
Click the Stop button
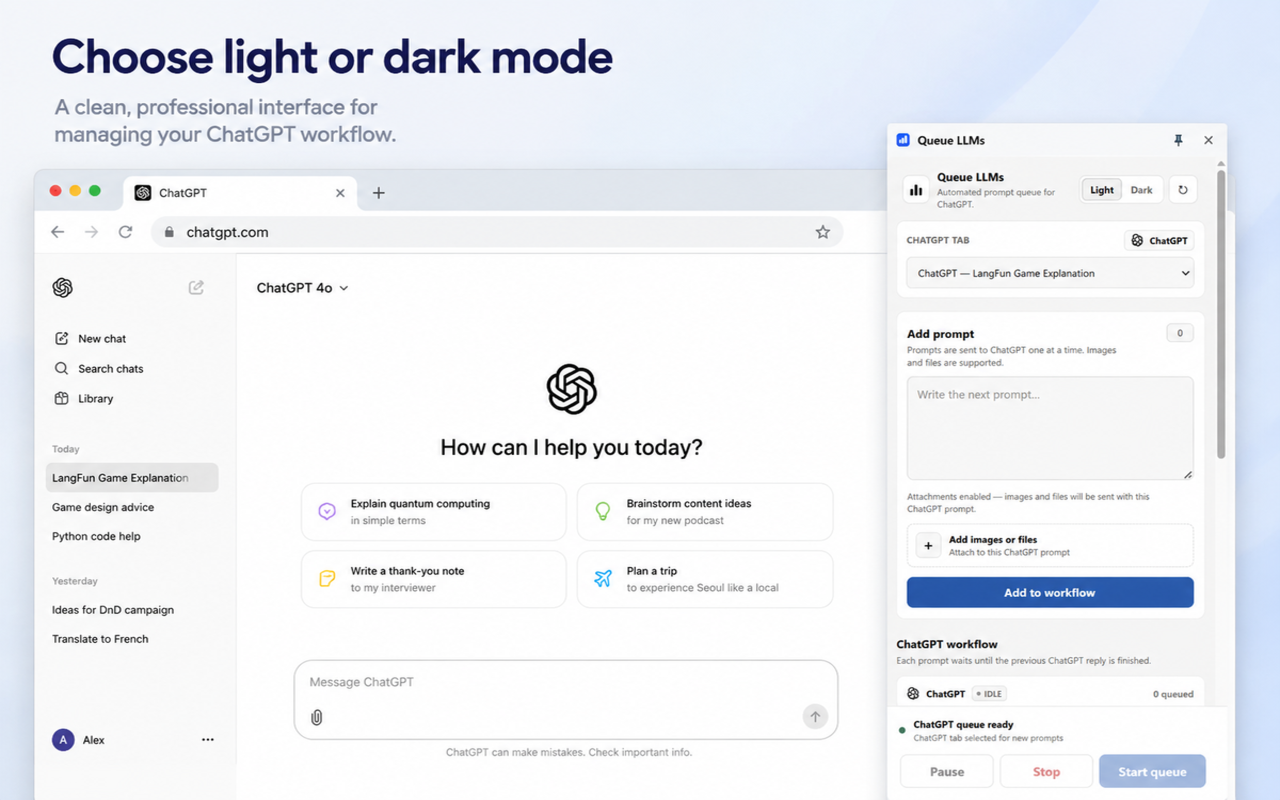point(1046,772)
